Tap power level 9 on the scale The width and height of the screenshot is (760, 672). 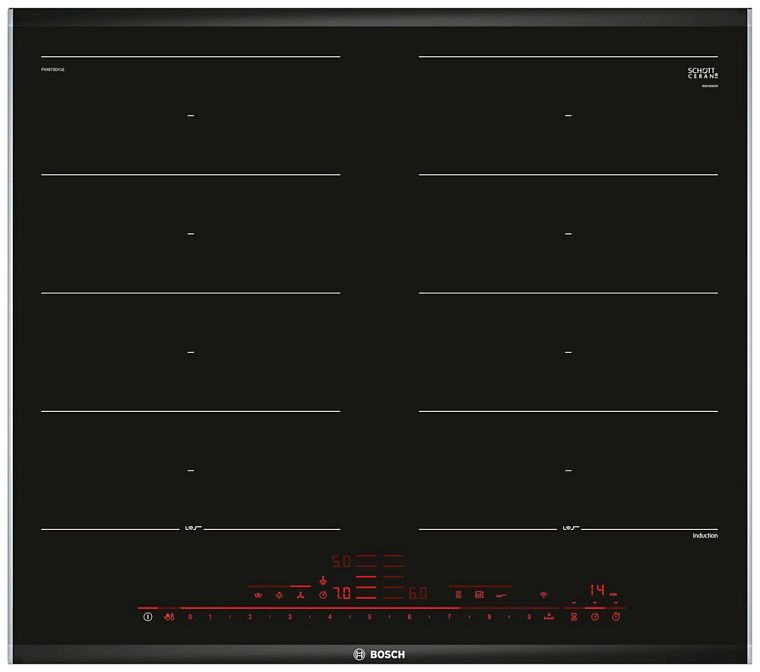[x=529, y=617]
